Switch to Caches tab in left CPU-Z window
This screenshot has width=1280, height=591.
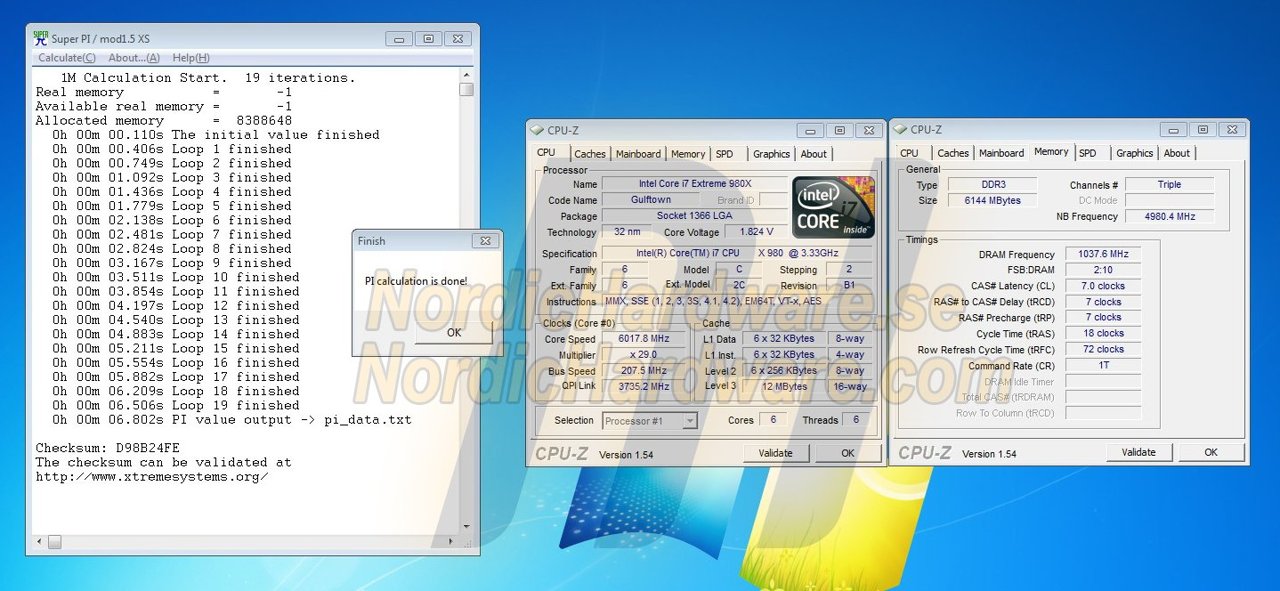(589, 154)
